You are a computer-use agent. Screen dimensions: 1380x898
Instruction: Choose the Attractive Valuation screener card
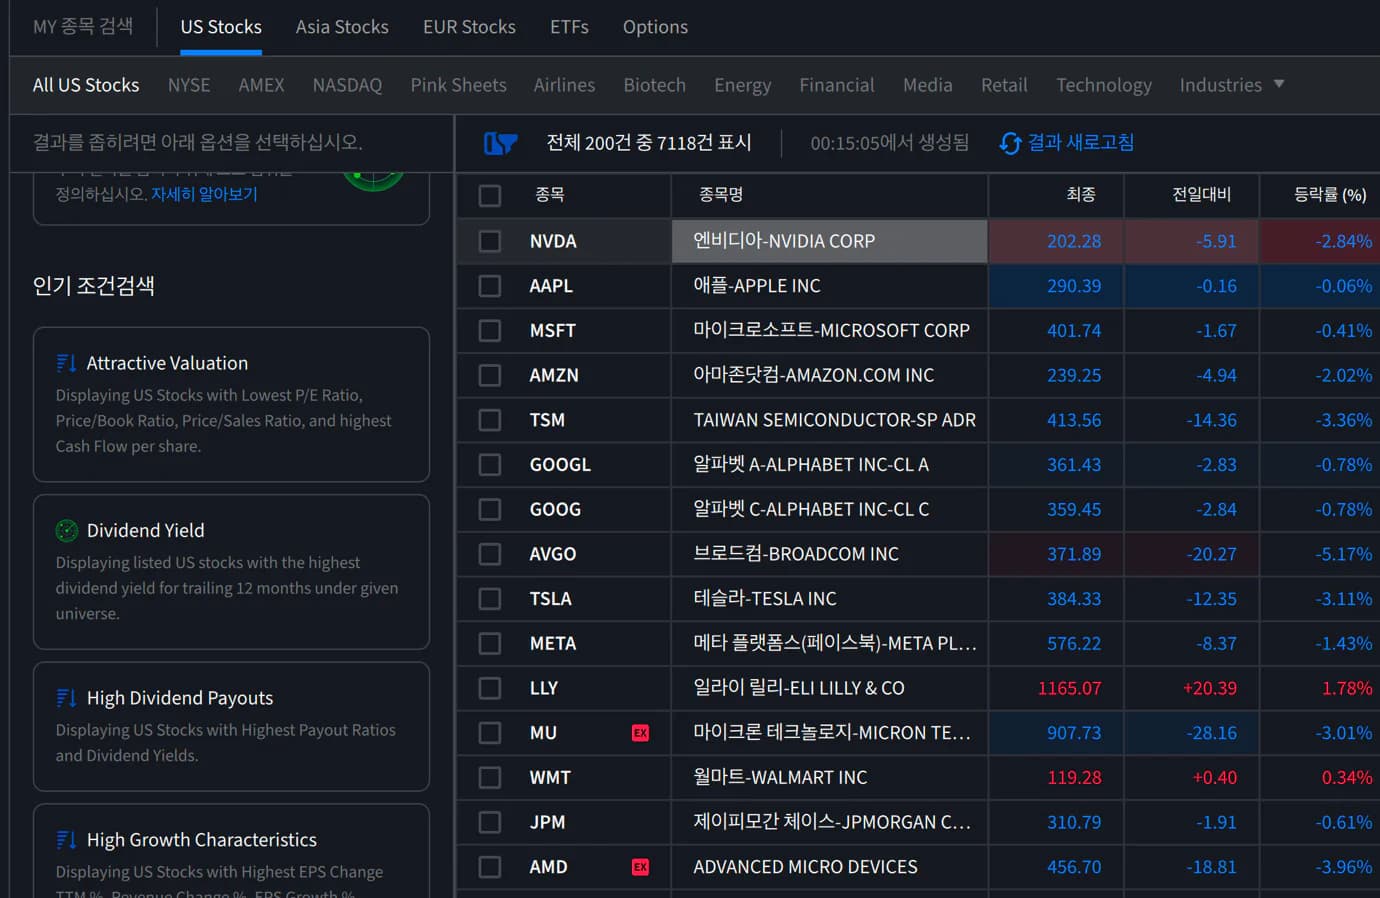231,404
